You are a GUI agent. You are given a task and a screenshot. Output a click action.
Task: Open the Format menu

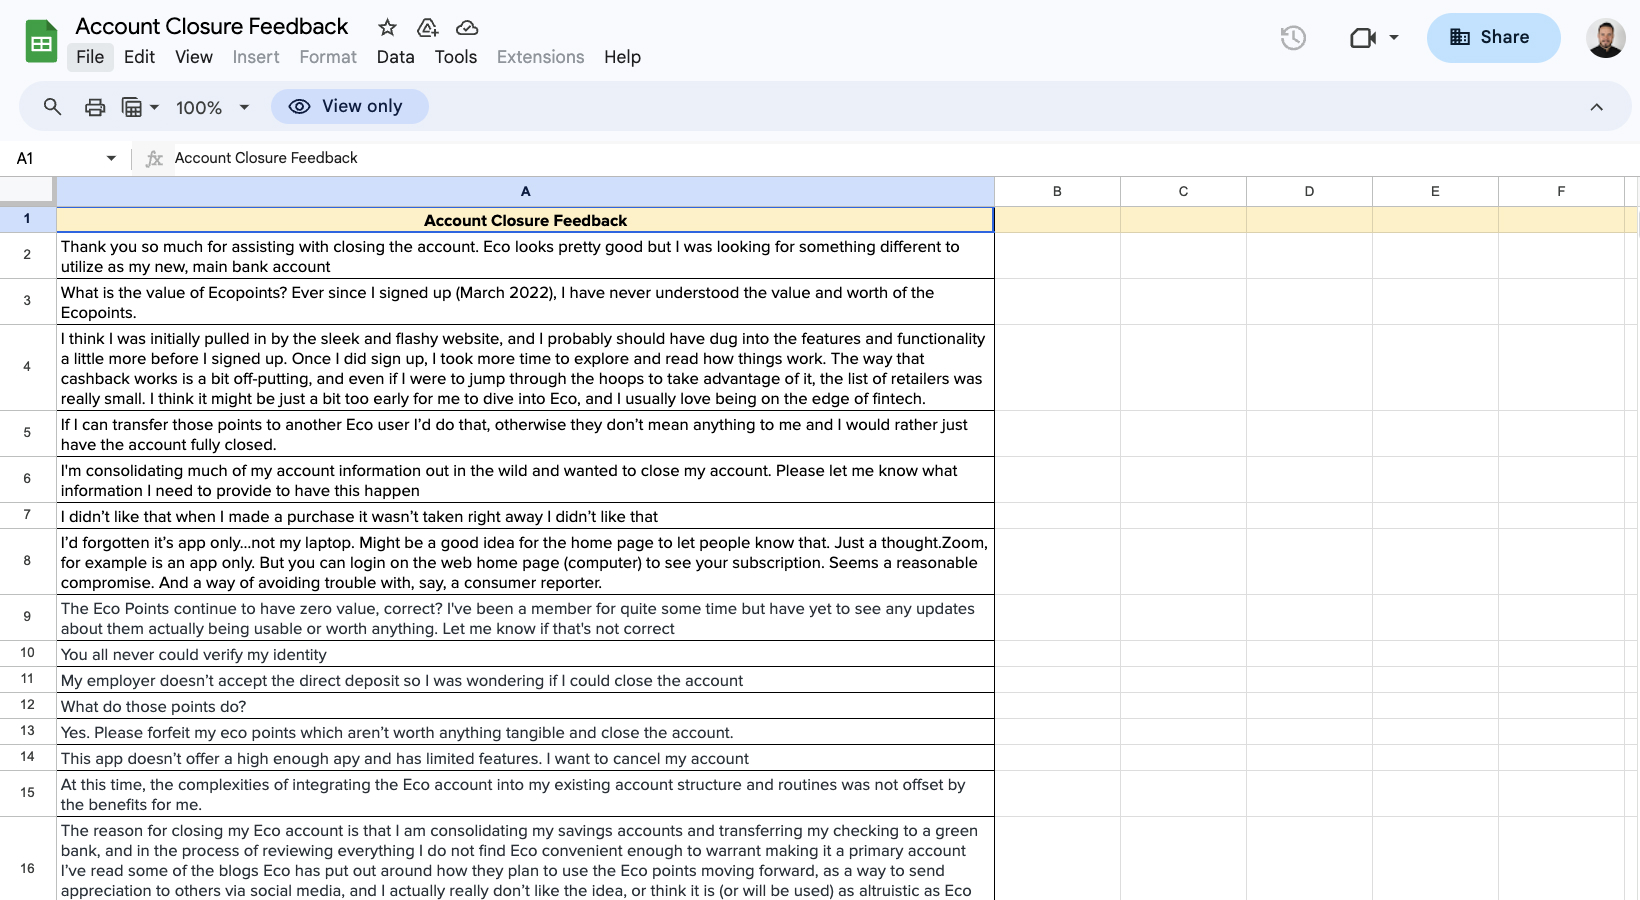(x=328, y=57)
